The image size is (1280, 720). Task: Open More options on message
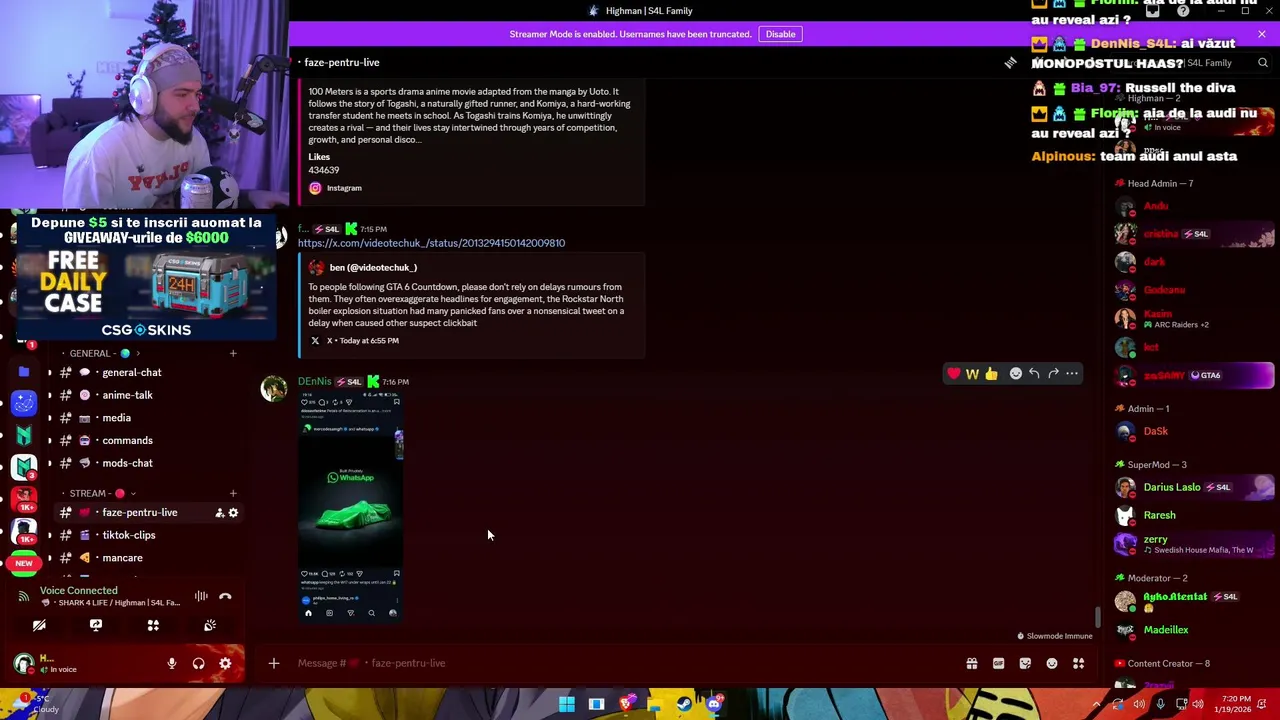1072,374
